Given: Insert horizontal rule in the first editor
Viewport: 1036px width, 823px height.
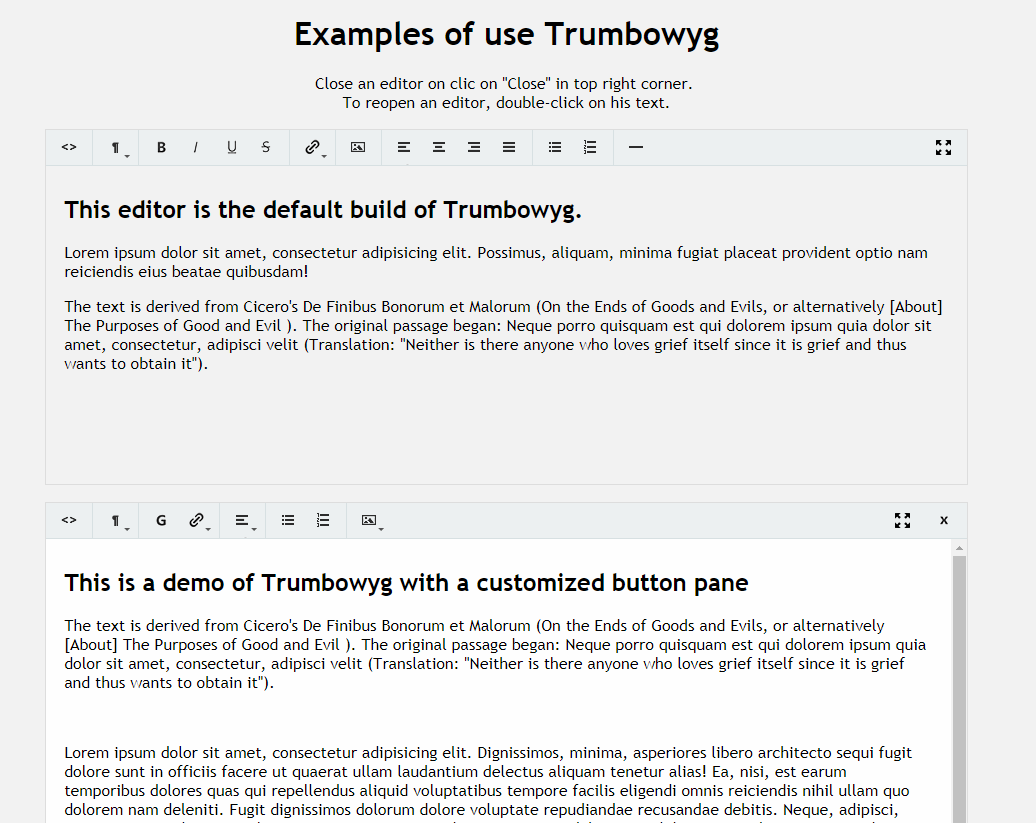Looking at the screenshot, I should tap(636, 147).
